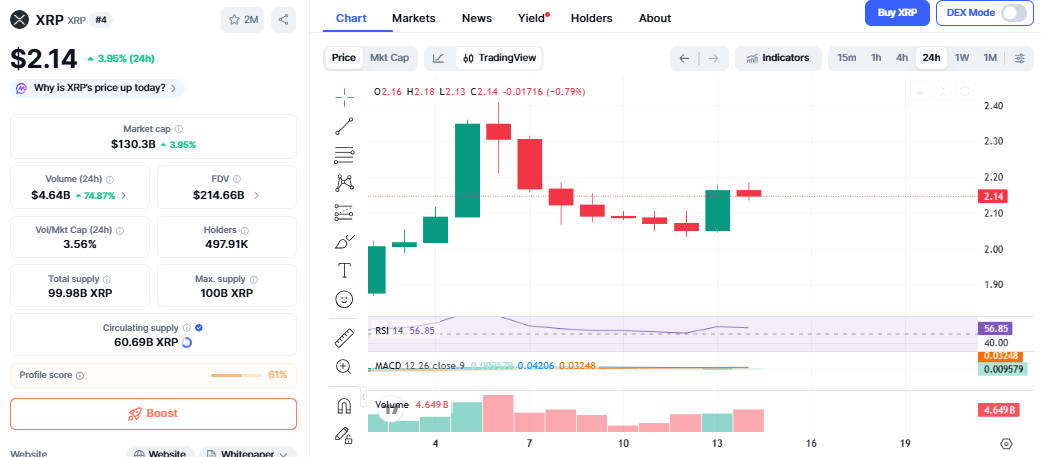
Task: Choose the text annotation tool
Action: click(344, 270)
